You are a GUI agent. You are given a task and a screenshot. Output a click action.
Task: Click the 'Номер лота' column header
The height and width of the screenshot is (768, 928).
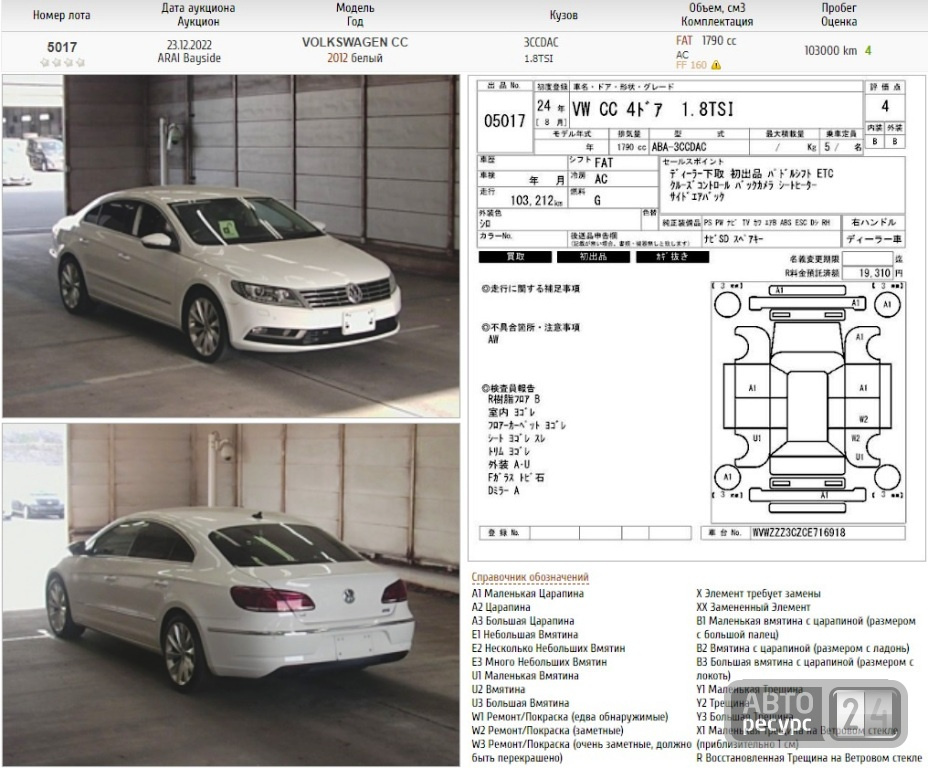pyautogui.click(x=62, y=15)
